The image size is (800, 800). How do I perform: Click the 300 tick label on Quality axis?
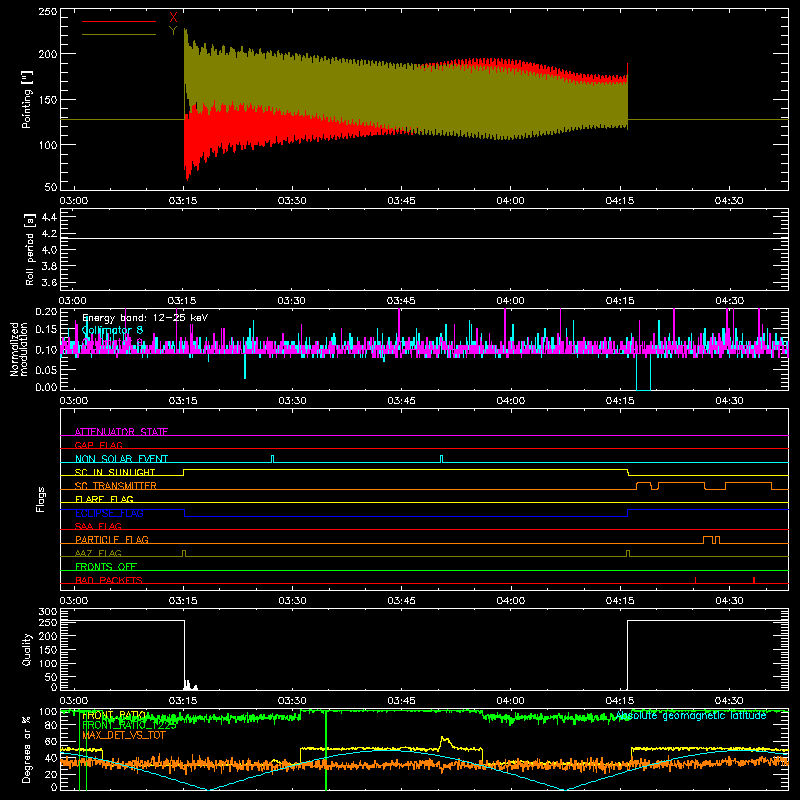pos(48,611)
